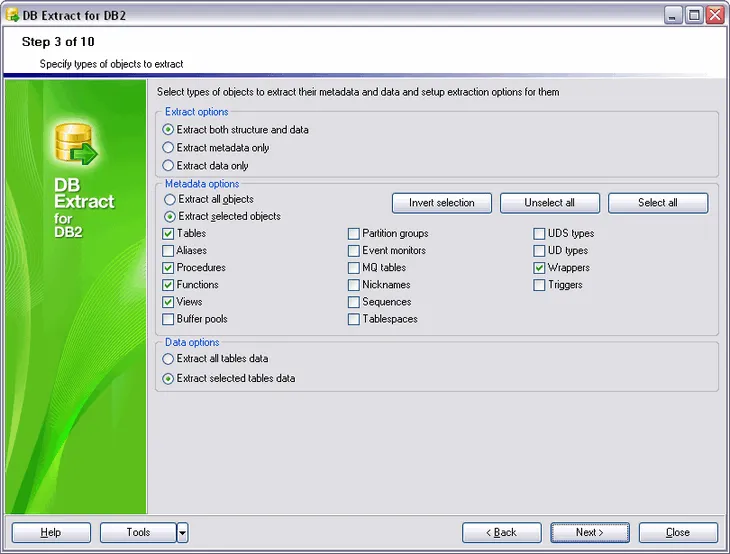Check the Triggers checkbox
730x554 pixels.
[x=539, y=285]
